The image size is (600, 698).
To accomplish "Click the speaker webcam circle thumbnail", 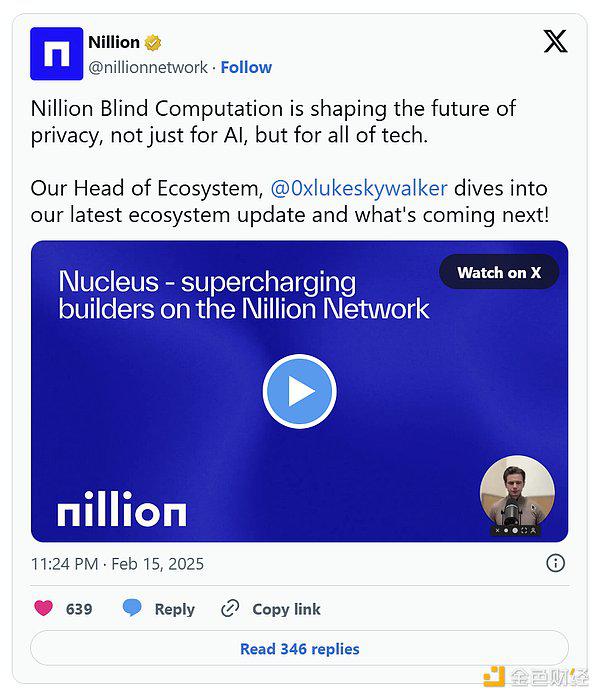I will pyautogui.click(x=517, y=492).
